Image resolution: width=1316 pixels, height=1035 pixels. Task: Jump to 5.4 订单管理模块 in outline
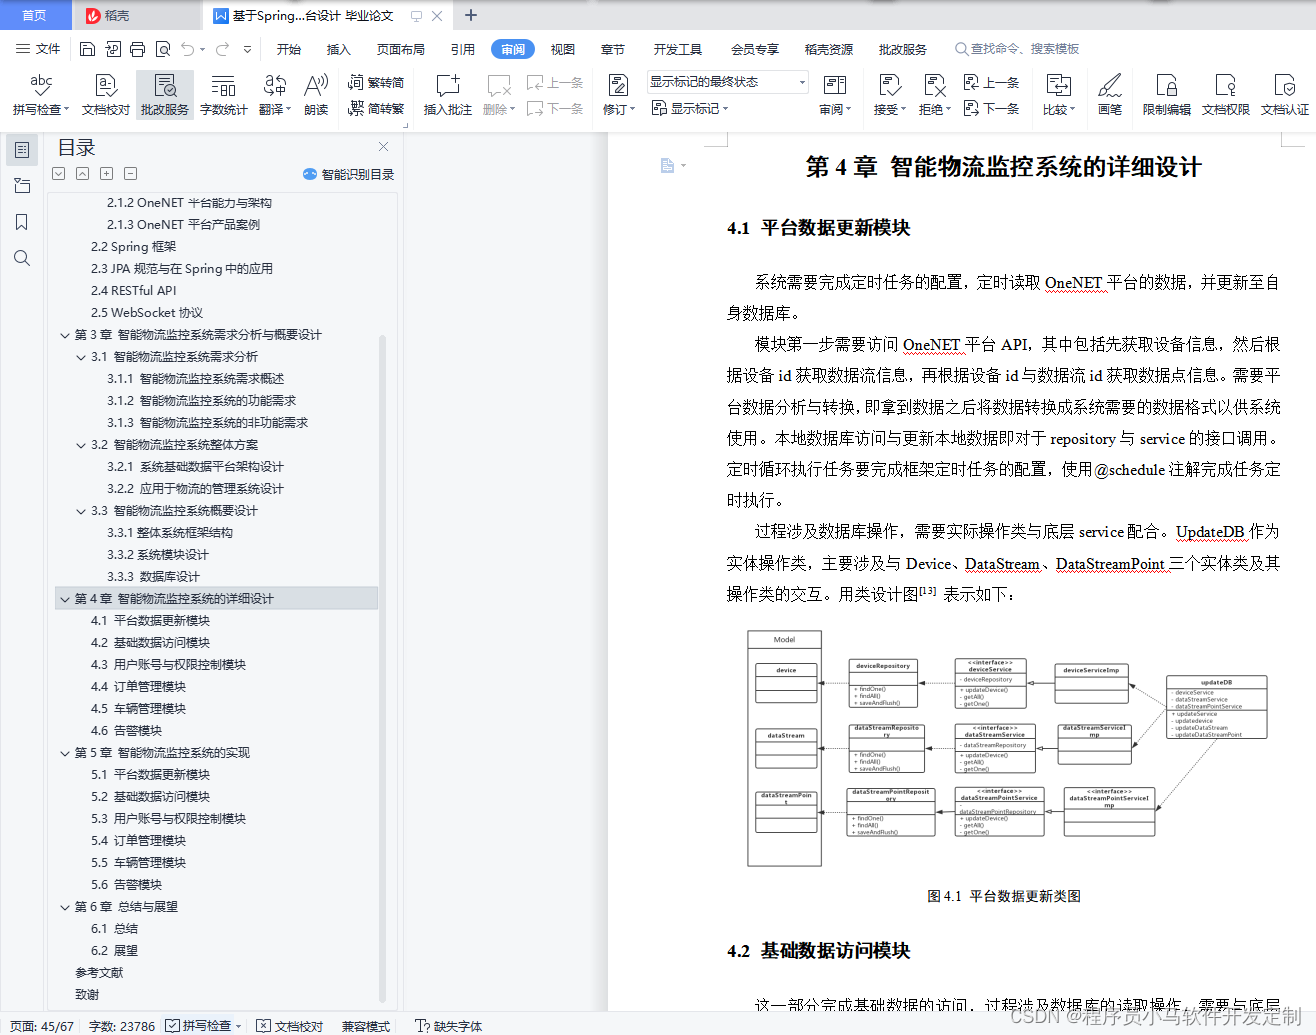click(x=138, y=841)
